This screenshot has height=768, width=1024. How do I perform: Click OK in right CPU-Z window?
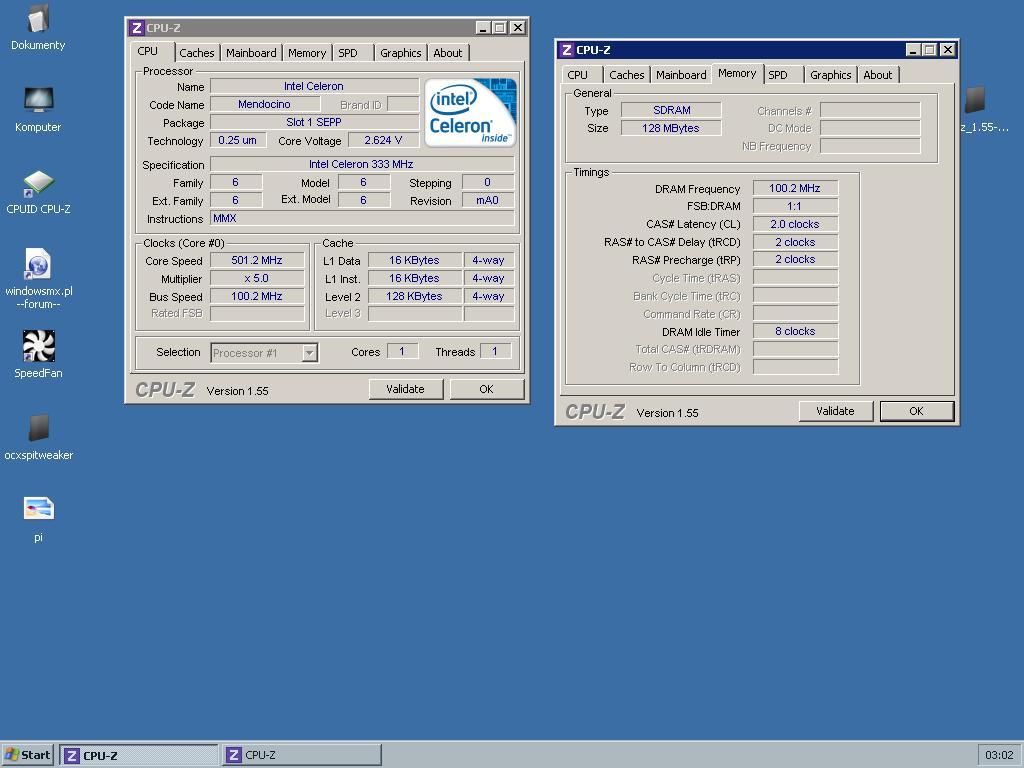point(916,411)
